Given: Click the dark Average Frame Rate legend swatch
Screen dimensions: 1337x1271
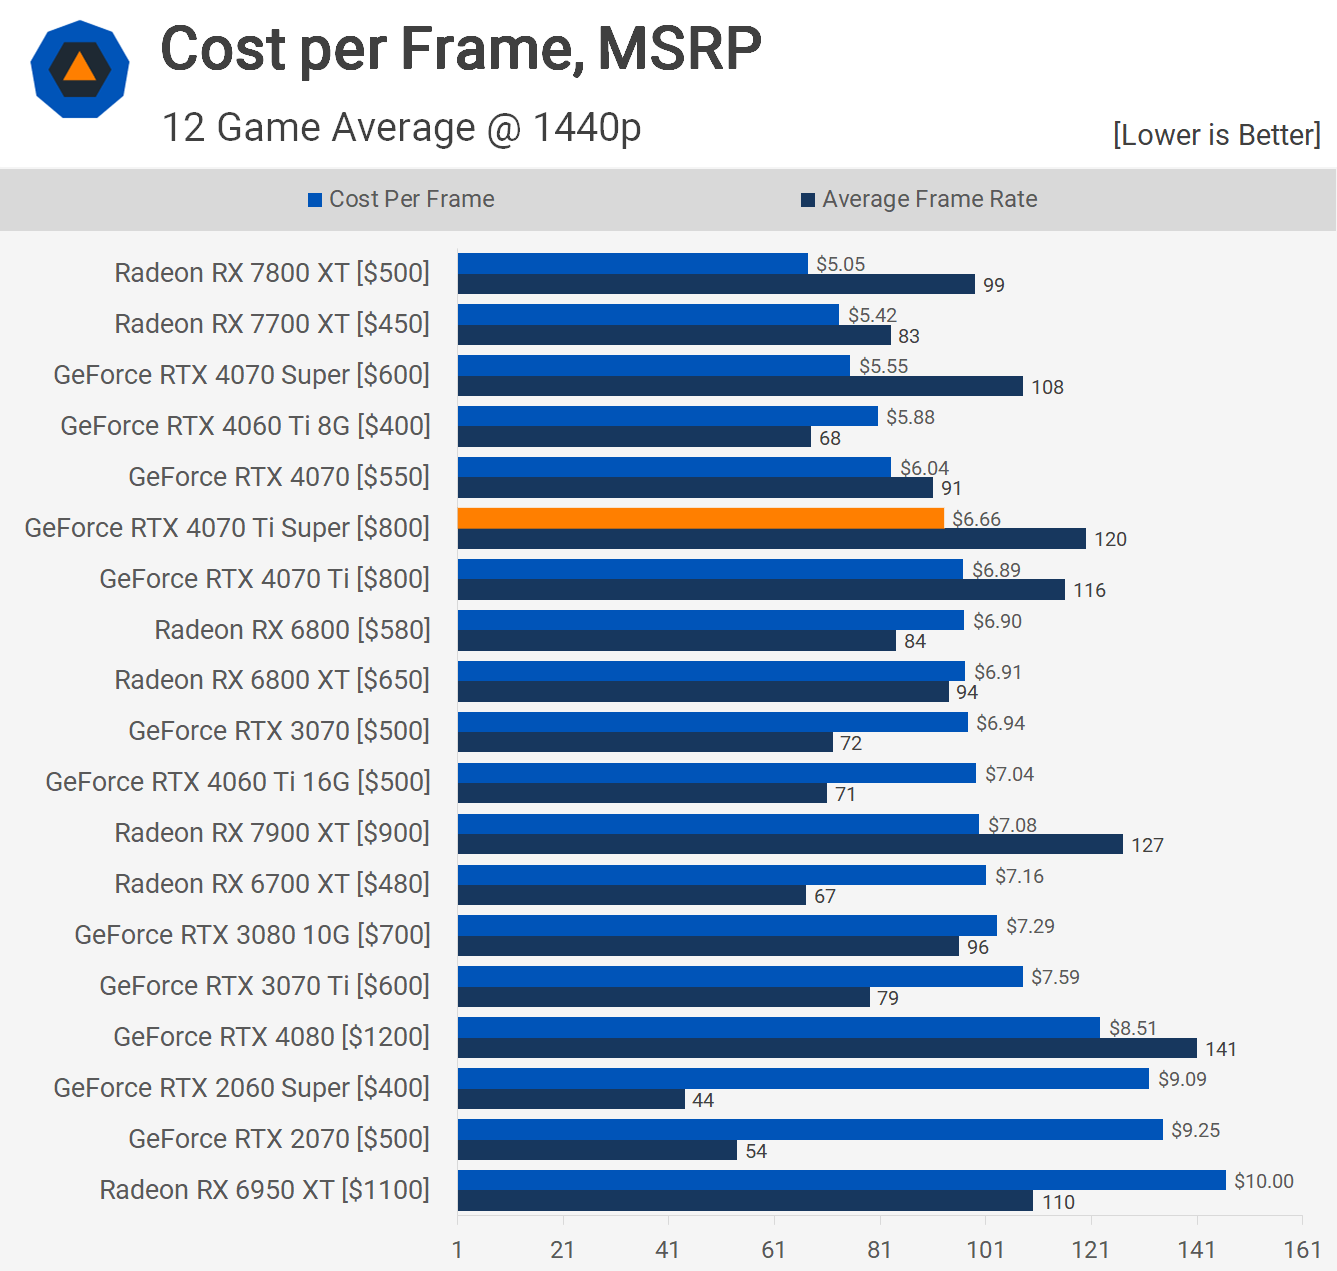Looking at the screenshot, I should coord(808,200).
